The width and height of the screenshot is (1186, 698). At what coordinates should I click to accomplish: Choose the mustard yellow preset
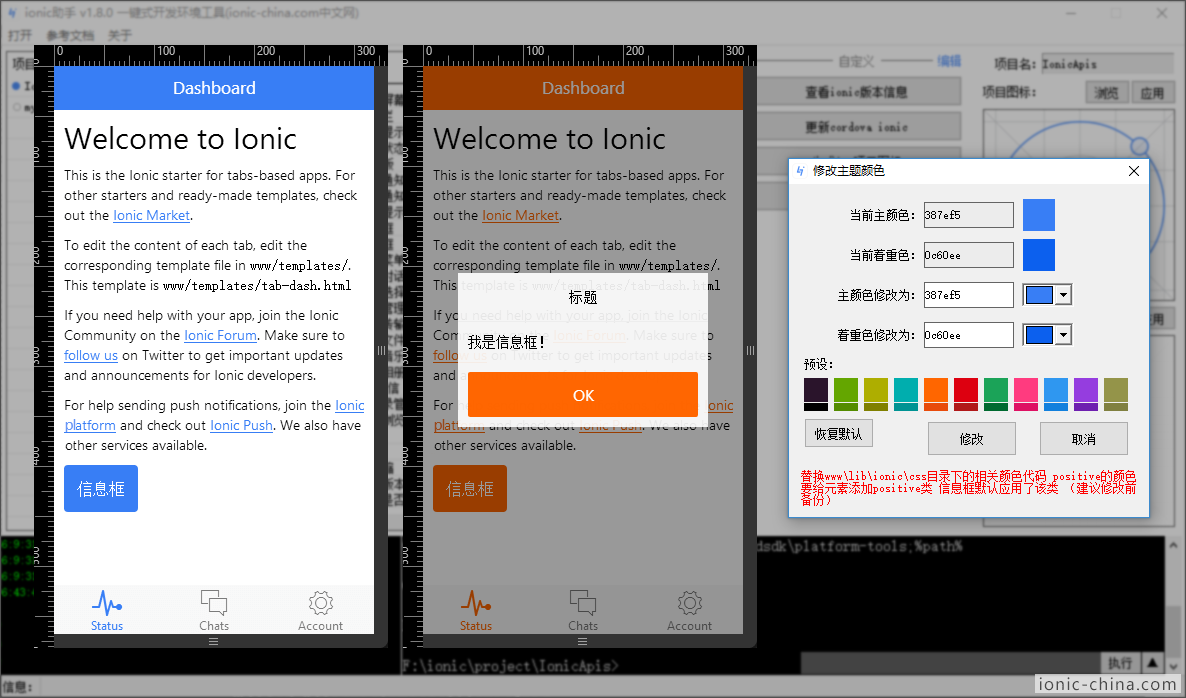coord(876,395)
